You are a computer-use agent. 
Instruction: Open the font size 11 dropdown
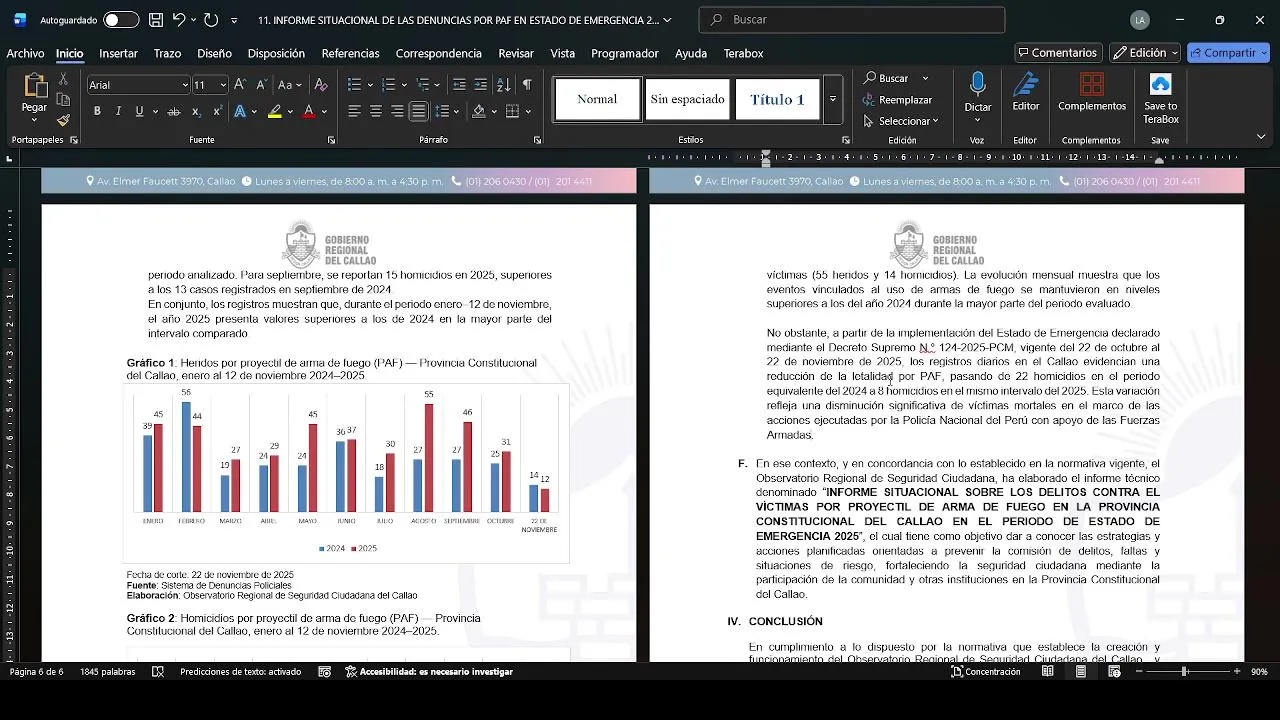point(223,85)
